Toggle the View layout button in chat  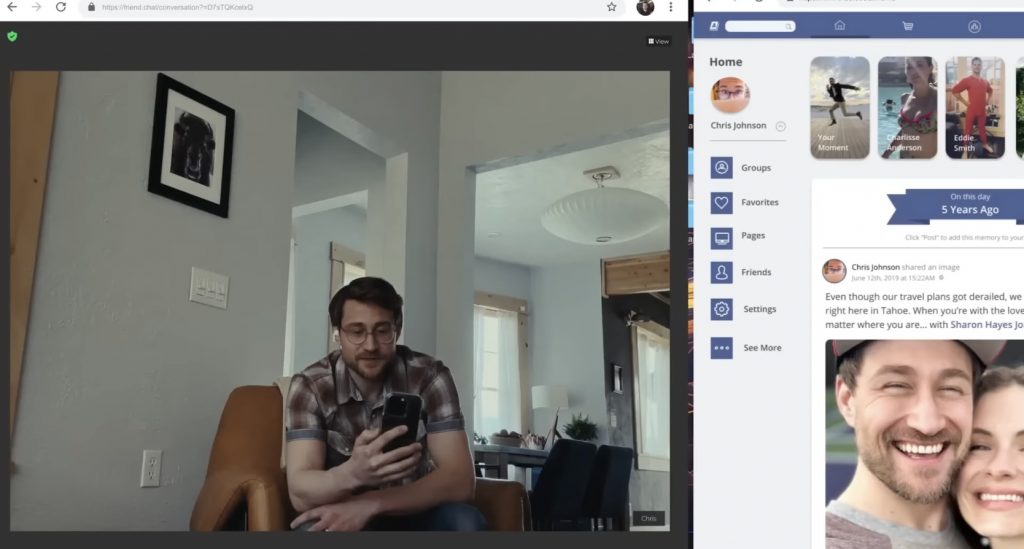[x=658, y=41]
